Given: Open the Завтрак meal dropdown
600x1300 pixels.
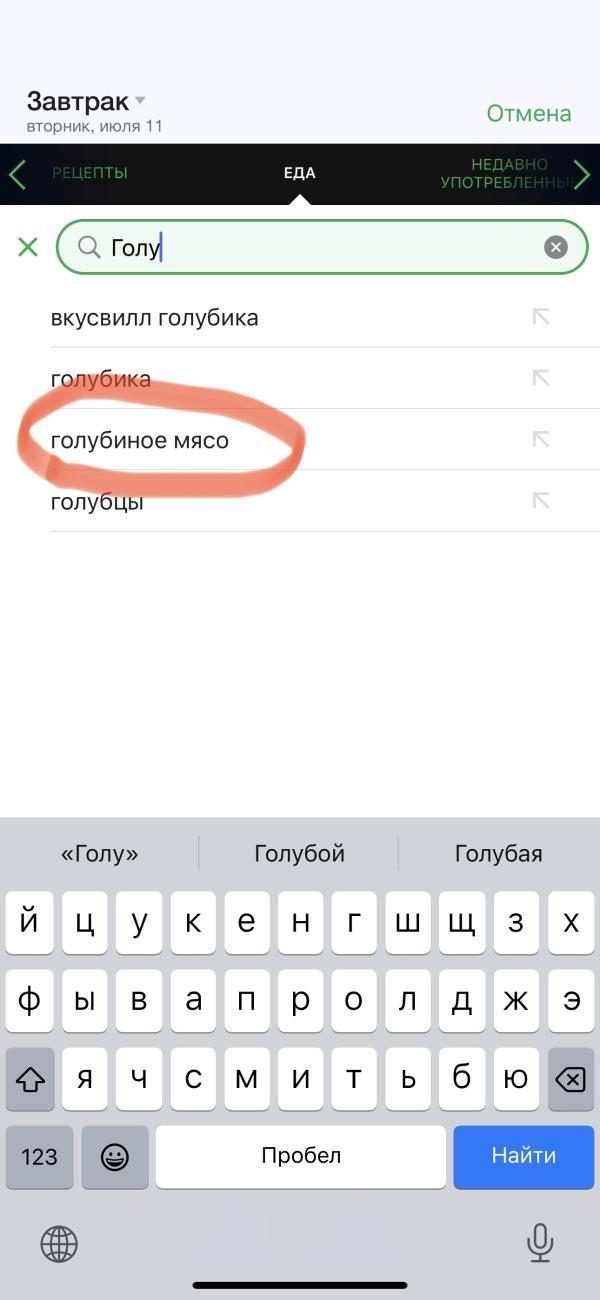Looking at the screenshot, I should pyautogui.click(x=87, y=101).
